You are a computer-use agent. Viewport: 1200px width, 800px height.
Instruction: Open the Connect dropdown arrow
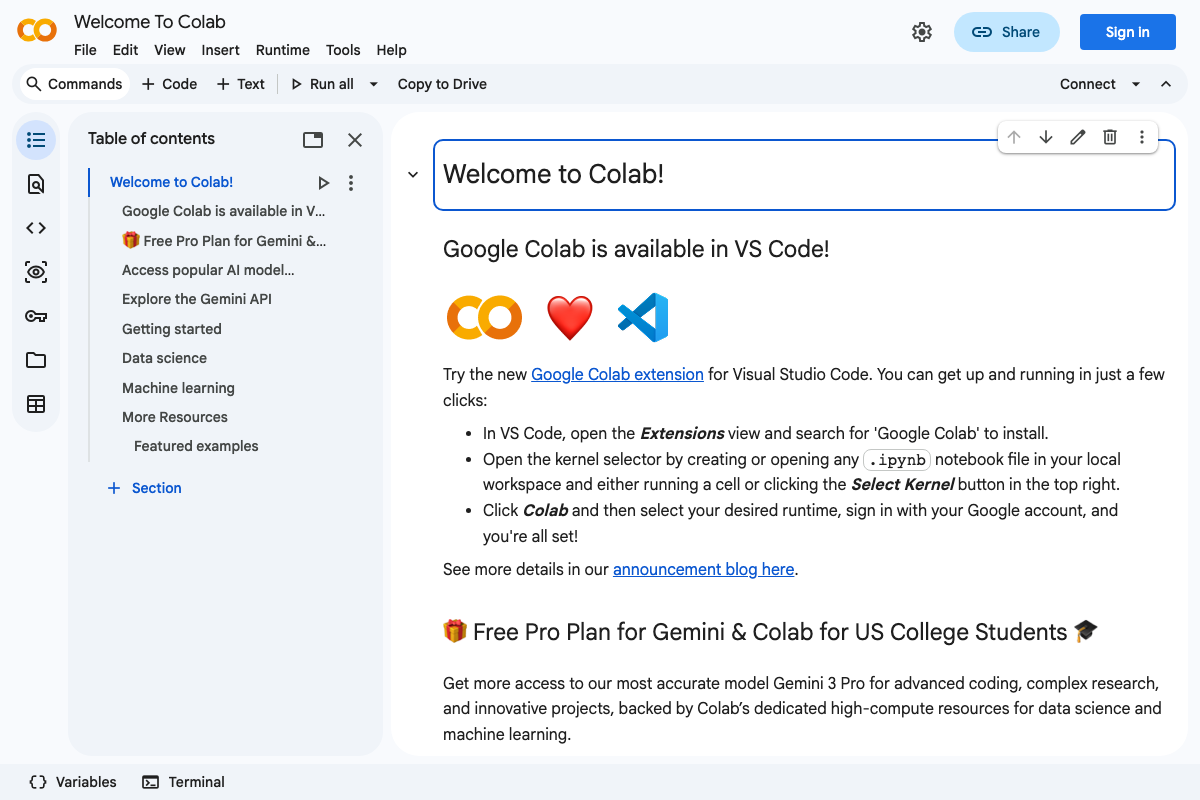click(1138, 84)
